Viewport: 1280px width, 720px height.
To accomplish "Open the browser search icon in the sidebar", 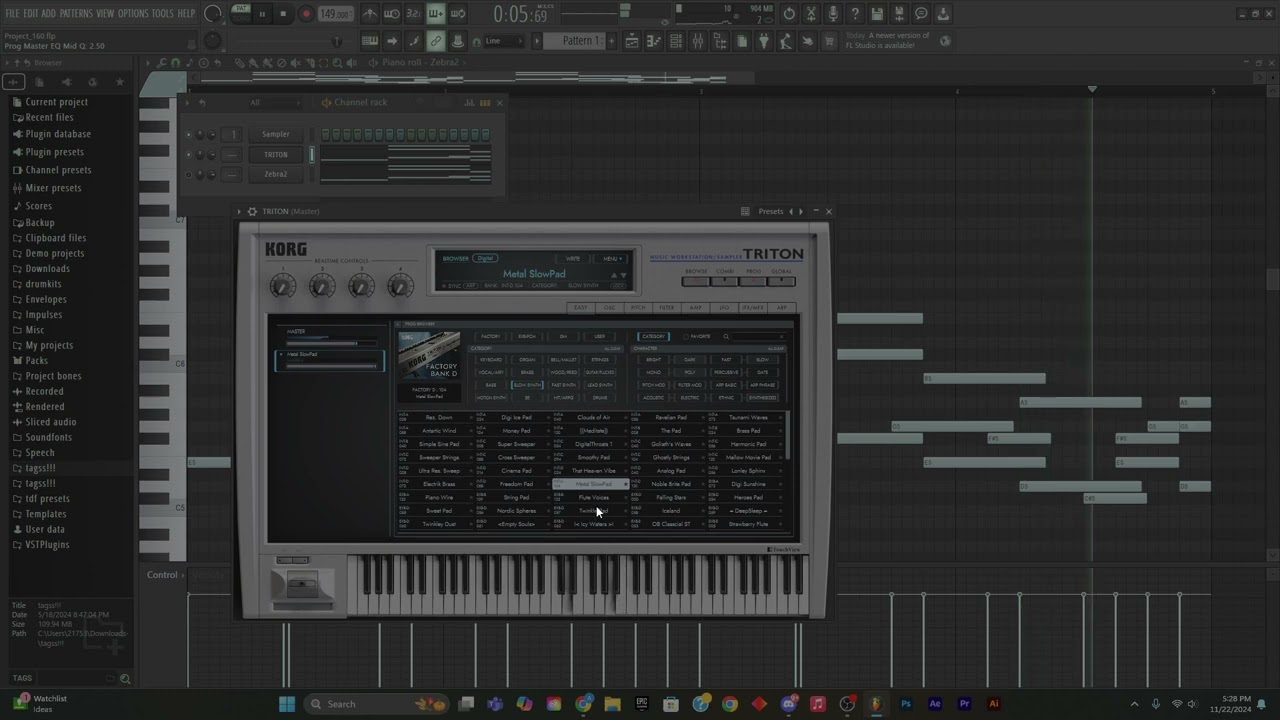I will pyautogui.click(x=125, y=679).
